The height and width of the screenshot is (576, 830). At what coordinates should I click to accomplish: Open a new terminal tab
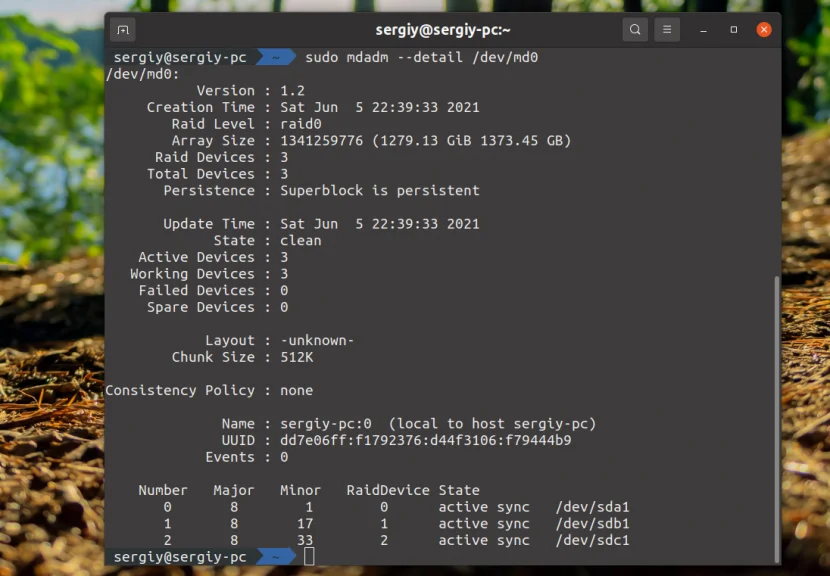[123, 29]
